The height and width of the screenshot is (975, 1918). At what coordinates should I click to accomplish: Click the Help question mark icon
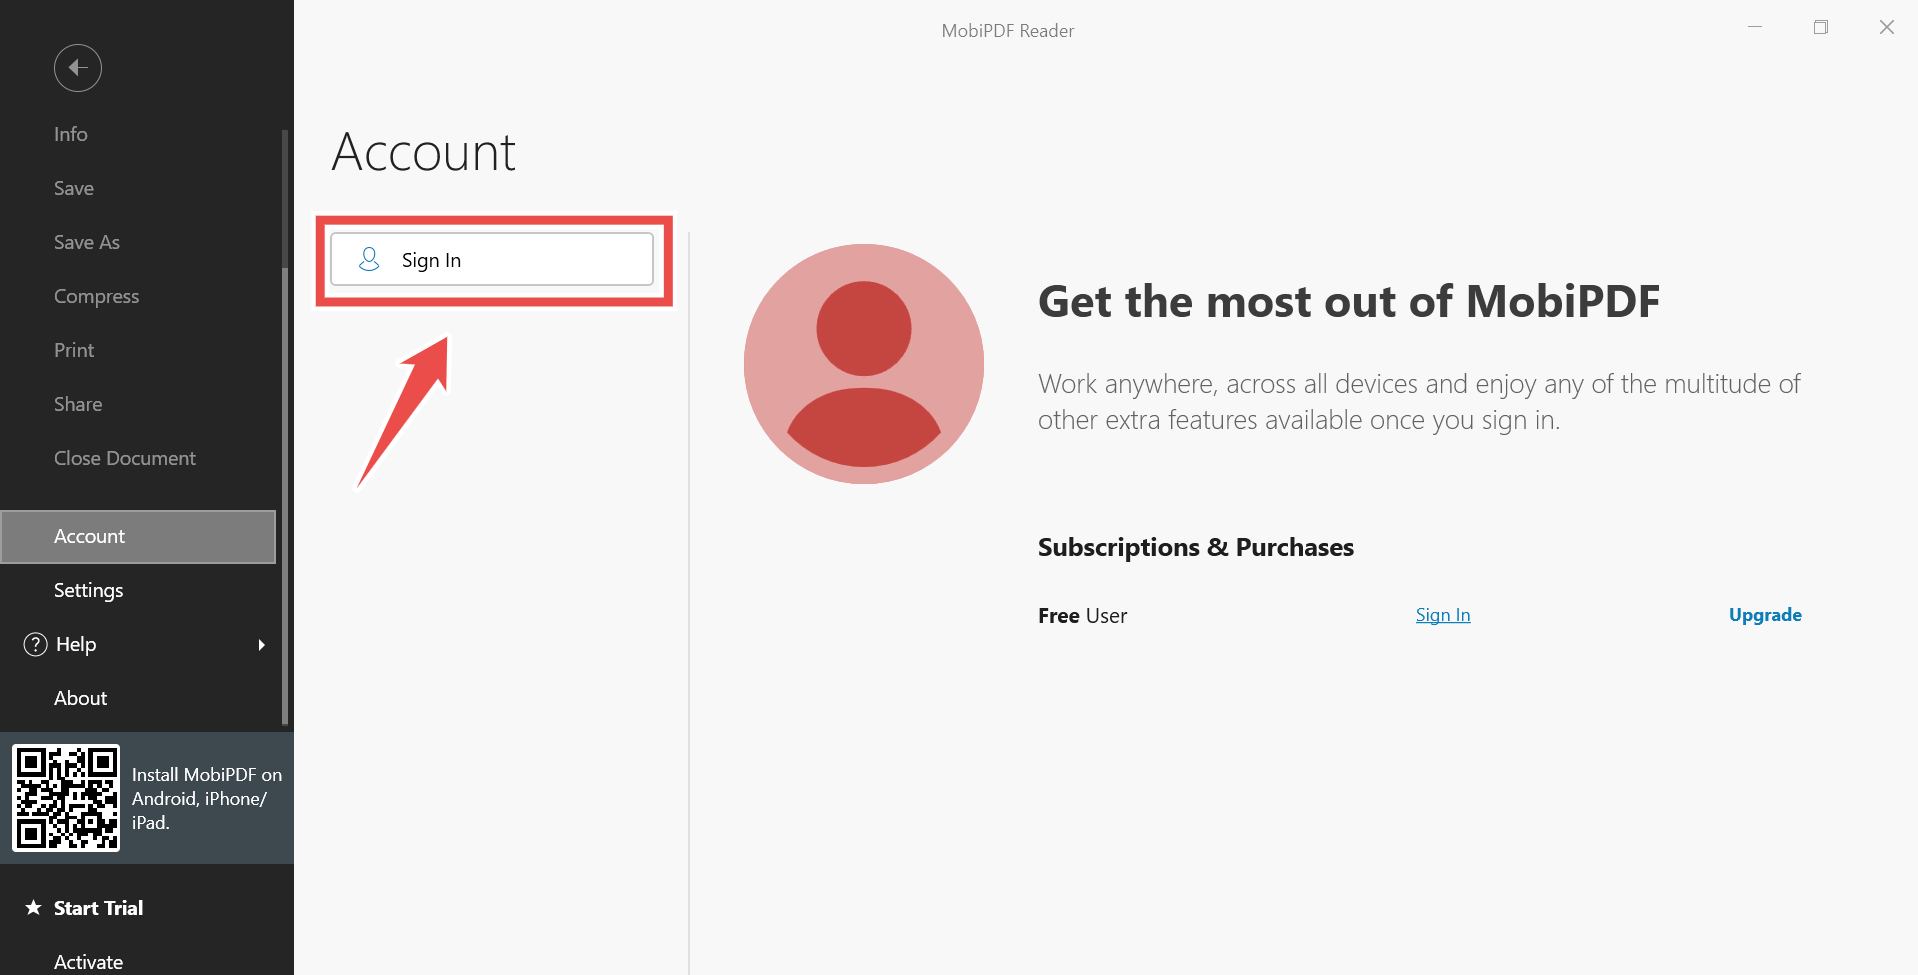pyautogui.click(x=35, y=644)
